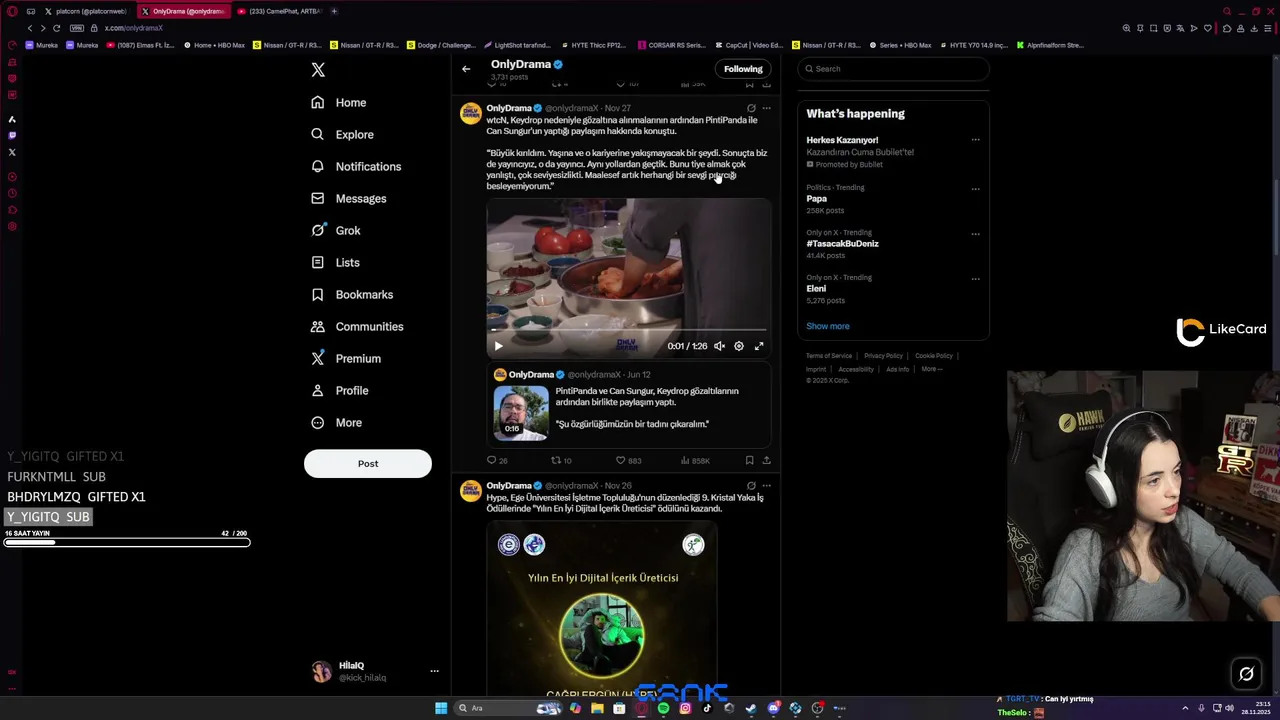Image resolution: width=1280 pixels, height=720 pixels.
Task: Open the award image in Nov 26 tweet
Action: pos(602,607)
